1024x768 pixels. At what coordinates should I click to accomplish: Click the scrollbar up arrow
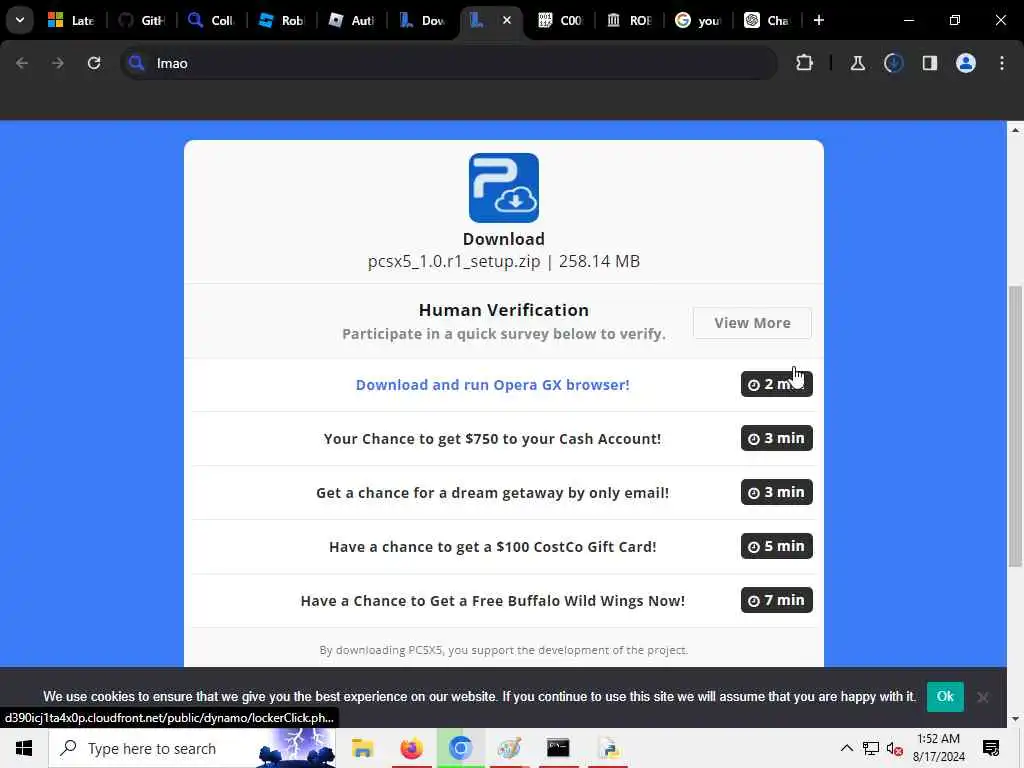1015,130
